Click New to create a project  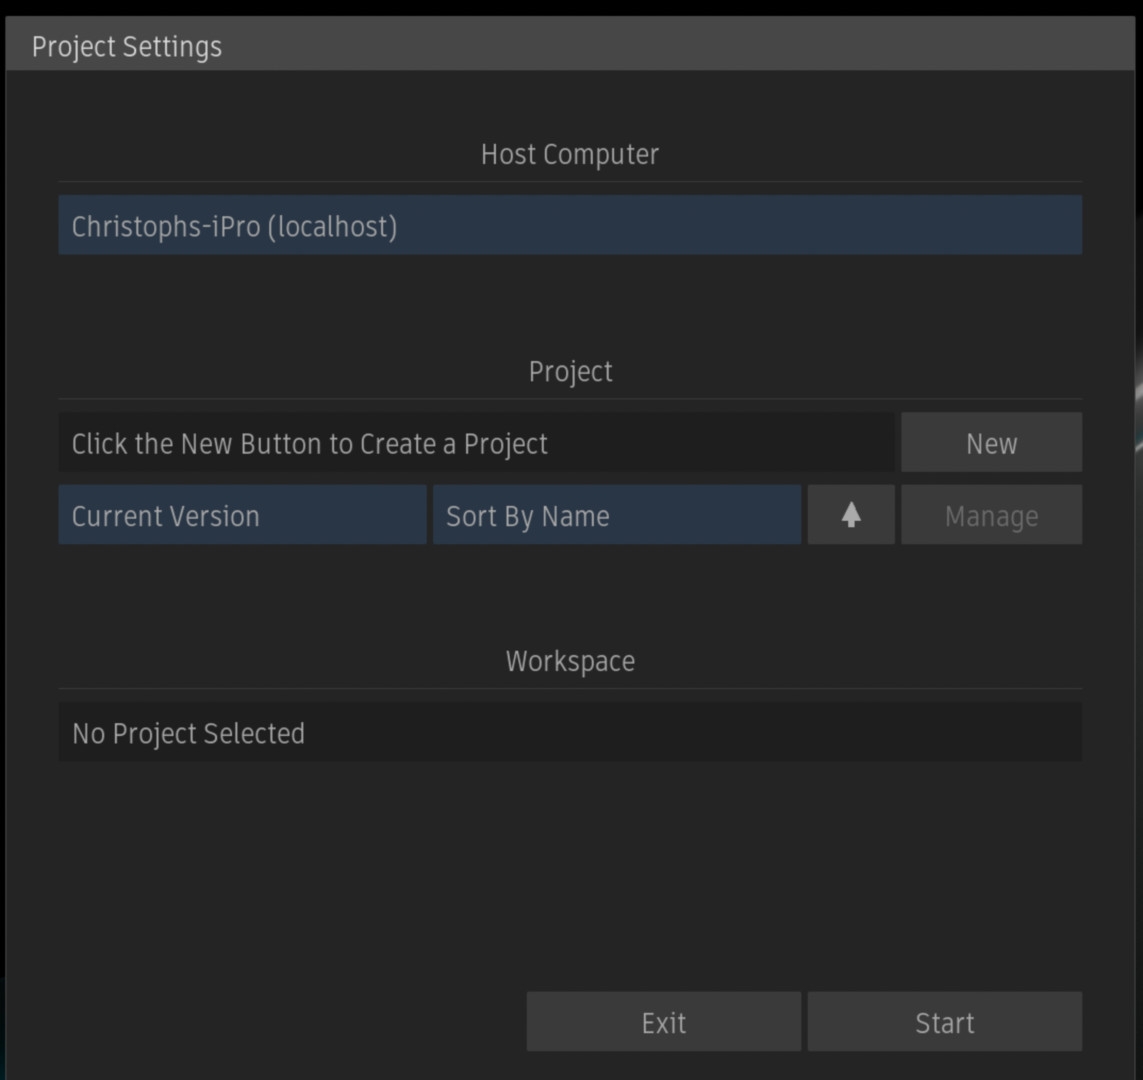991,443
